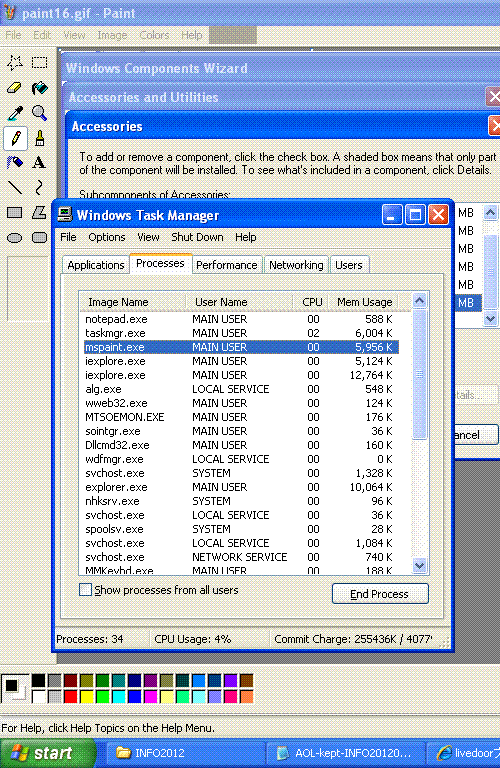Select the sointgr.exe process row

pyautogui.click(x=241, y=431)
